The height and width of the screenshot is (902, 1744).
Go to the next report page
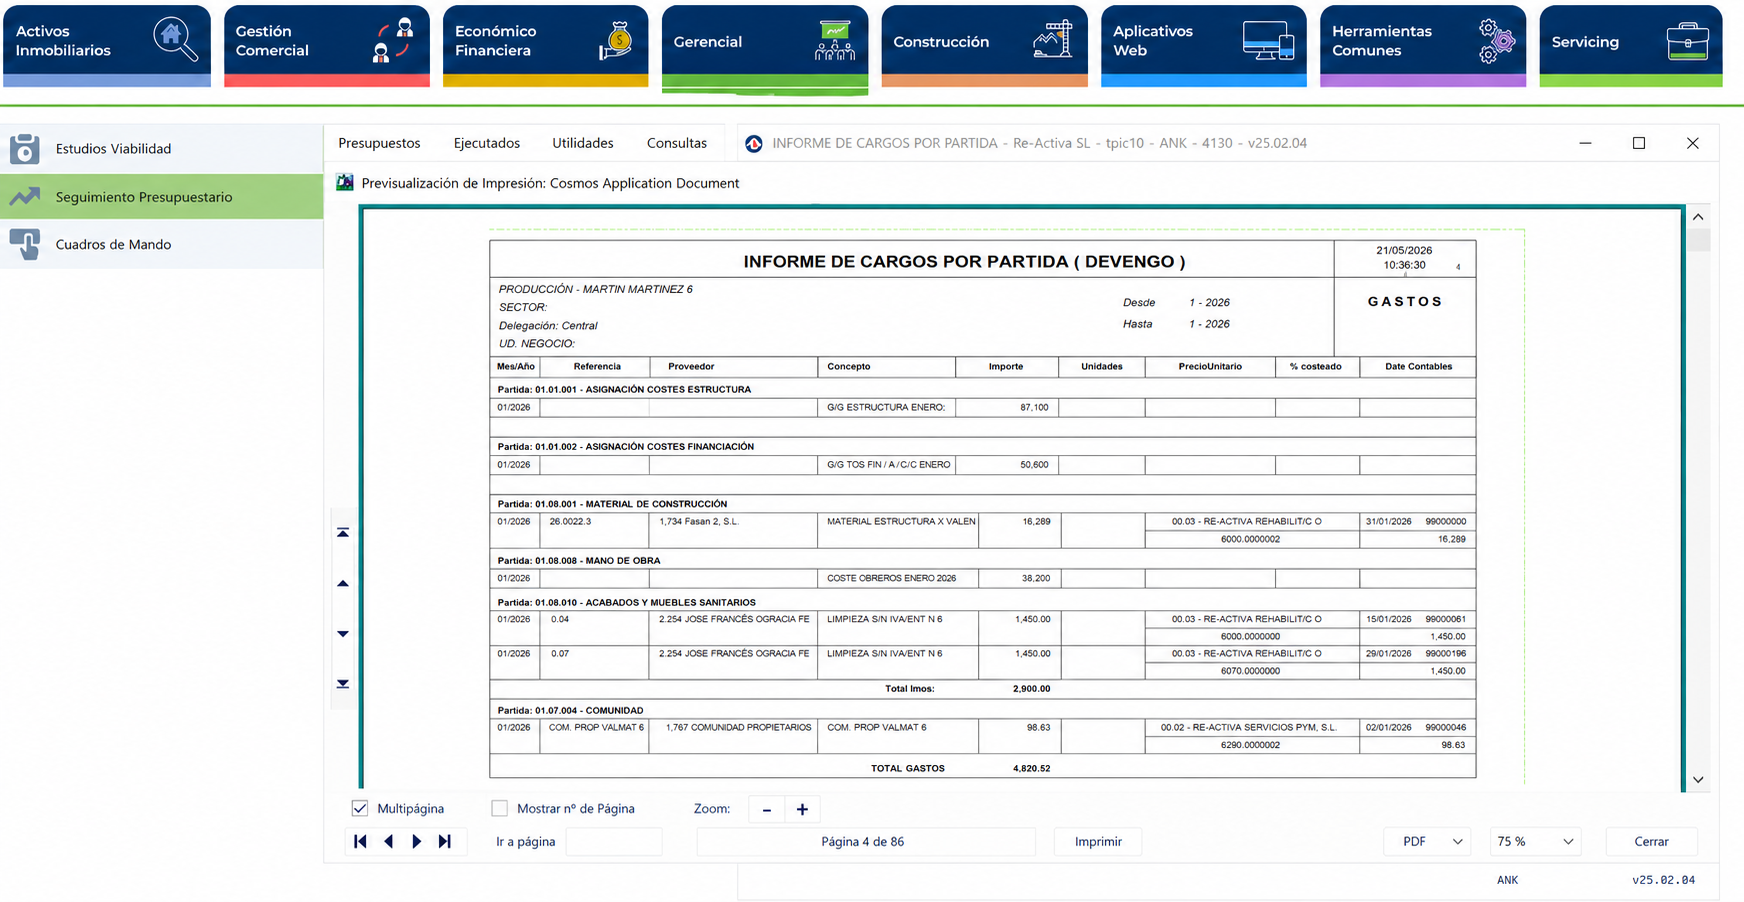pos(417,842)
